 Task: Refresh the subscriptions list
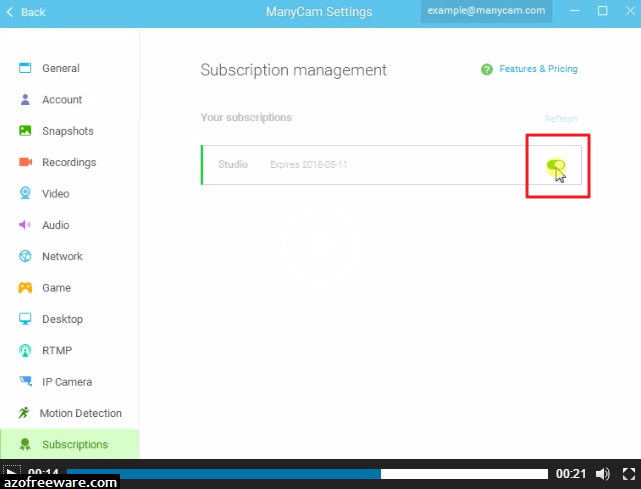(x=561, y=119)
